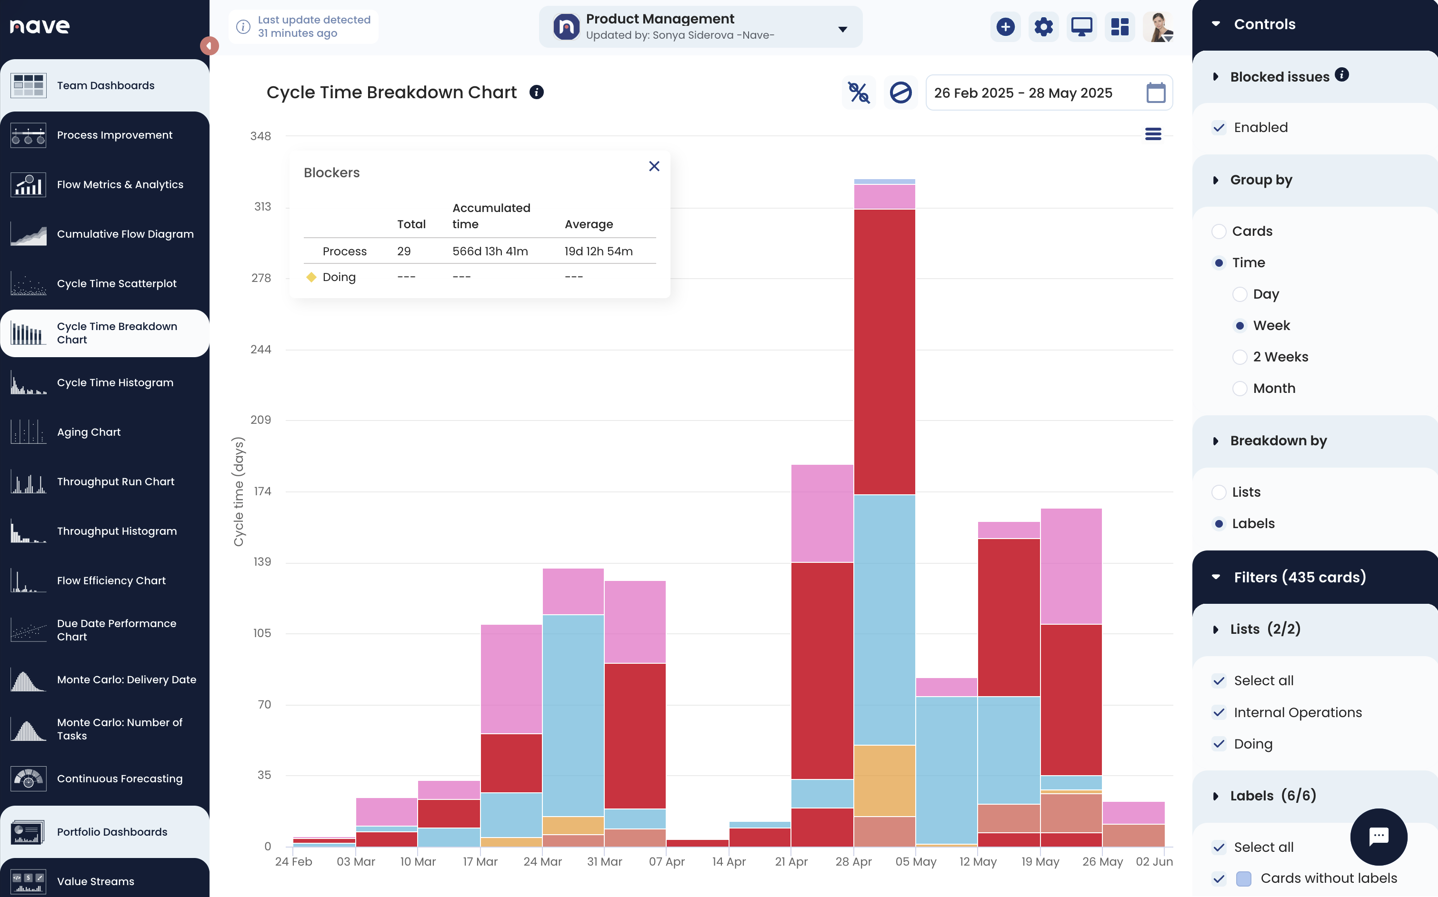Screen dimensions: 1438x897
Task: Click the presentation monitor icon
Action: (x=1081, y=27)
